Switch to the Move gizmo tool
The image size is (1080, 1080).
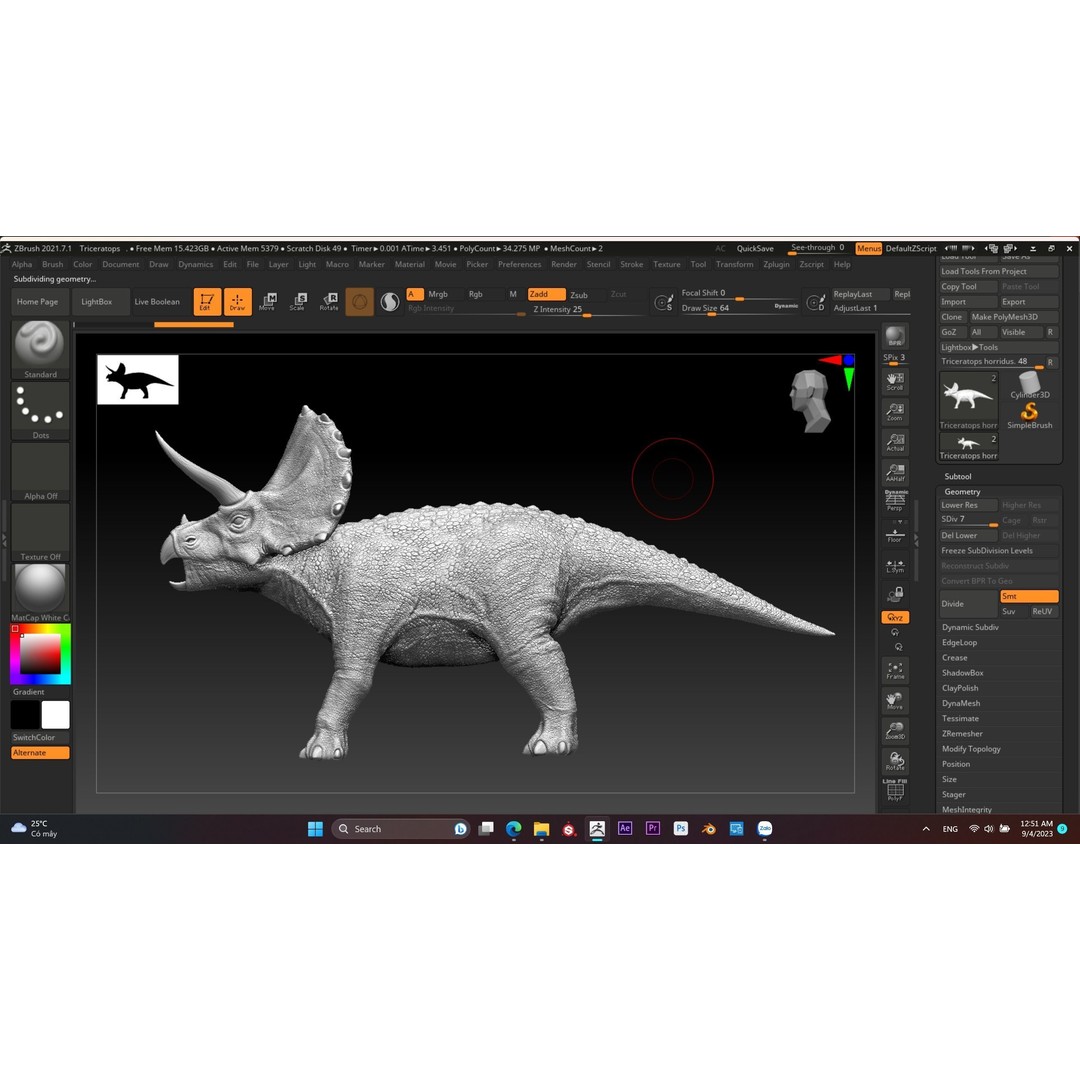click(x=267, y=302)
